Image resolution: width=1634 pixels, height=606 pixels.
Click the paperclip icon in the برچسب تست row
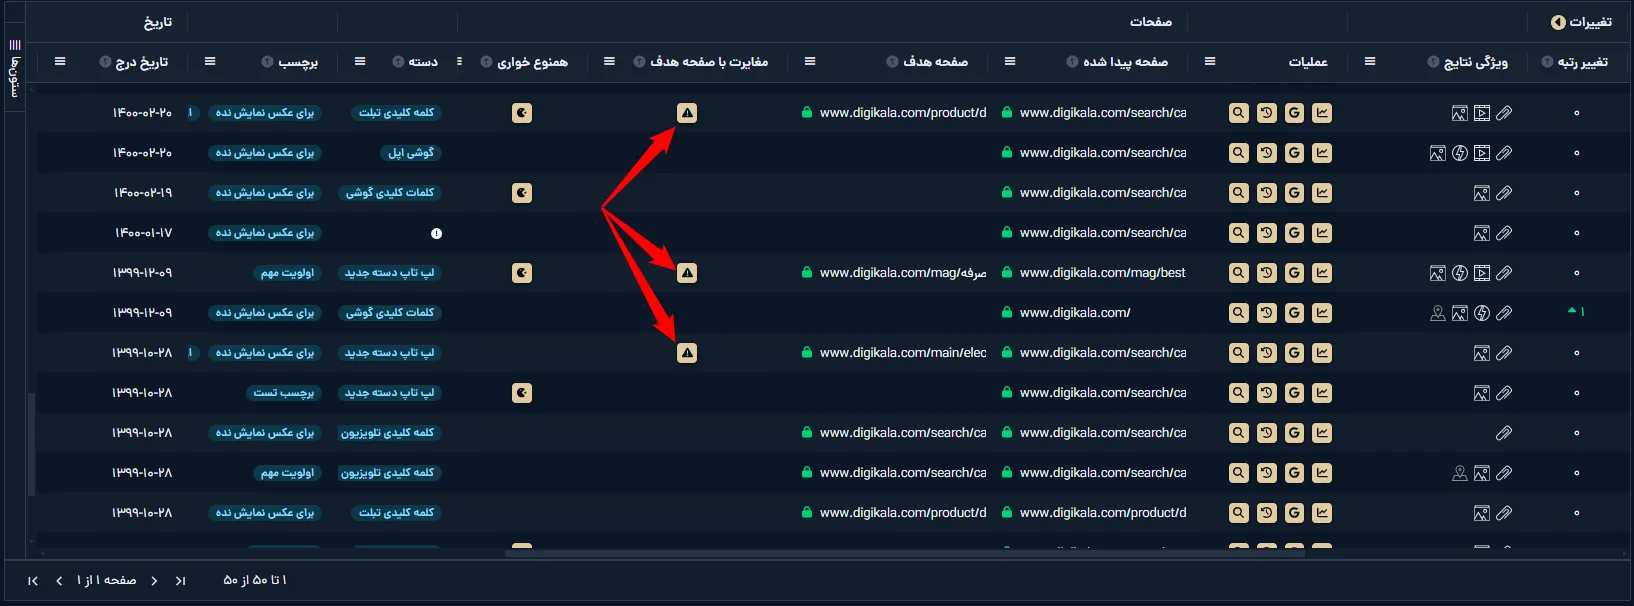pos(1504,393)
